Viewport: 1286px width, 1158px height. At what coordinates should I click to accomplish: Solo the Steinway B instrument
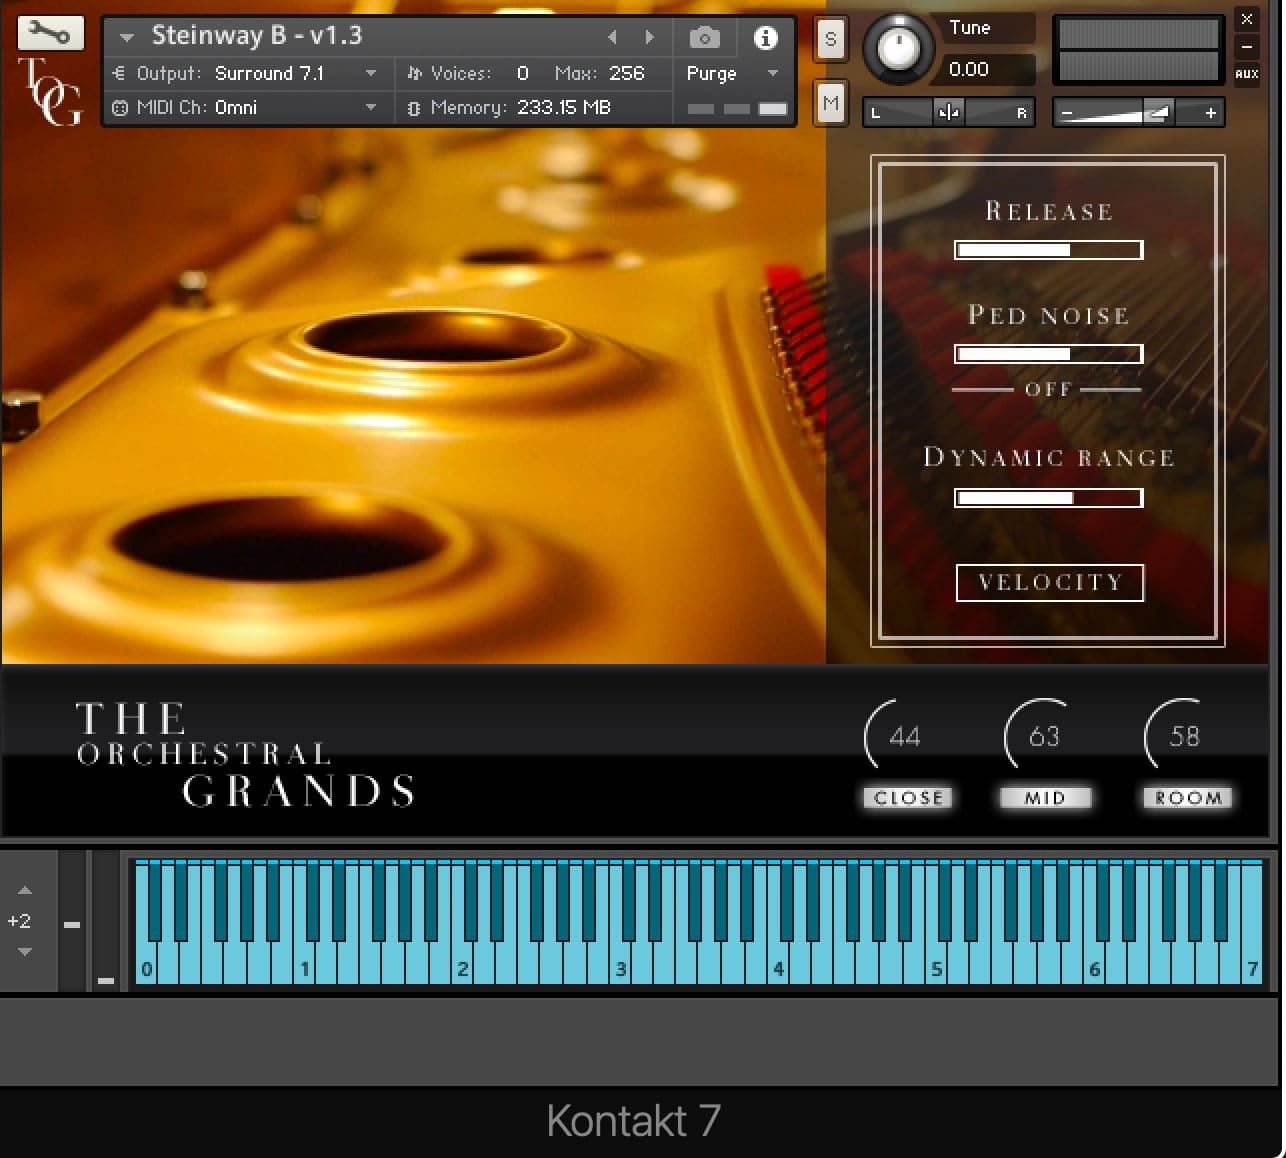[830, 40]
